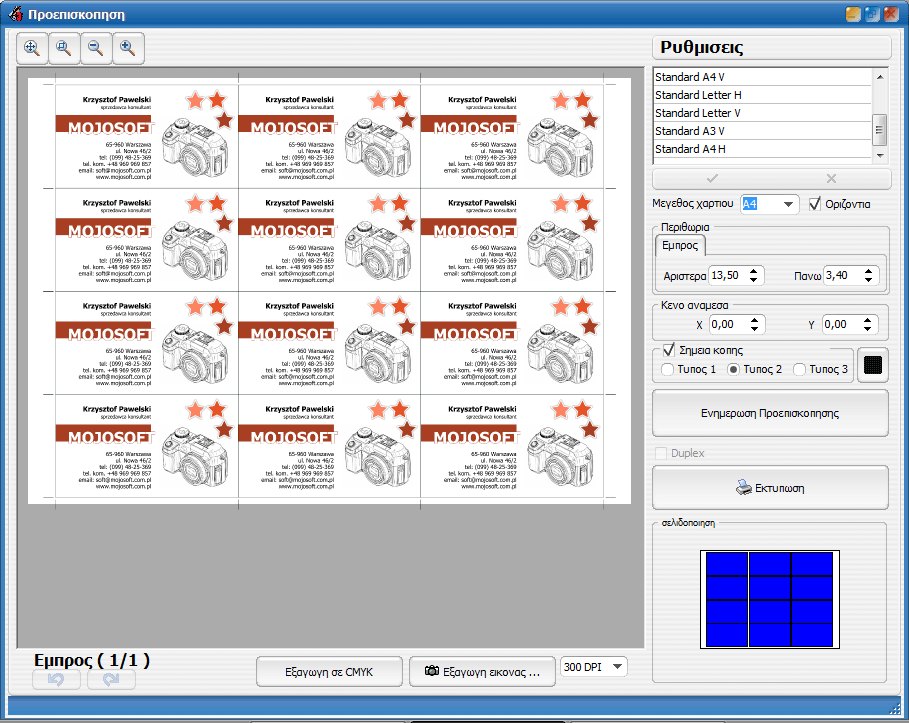
Task: Select Standard A4 H preset
Action: pyautogui.click(x=762, y=149)
